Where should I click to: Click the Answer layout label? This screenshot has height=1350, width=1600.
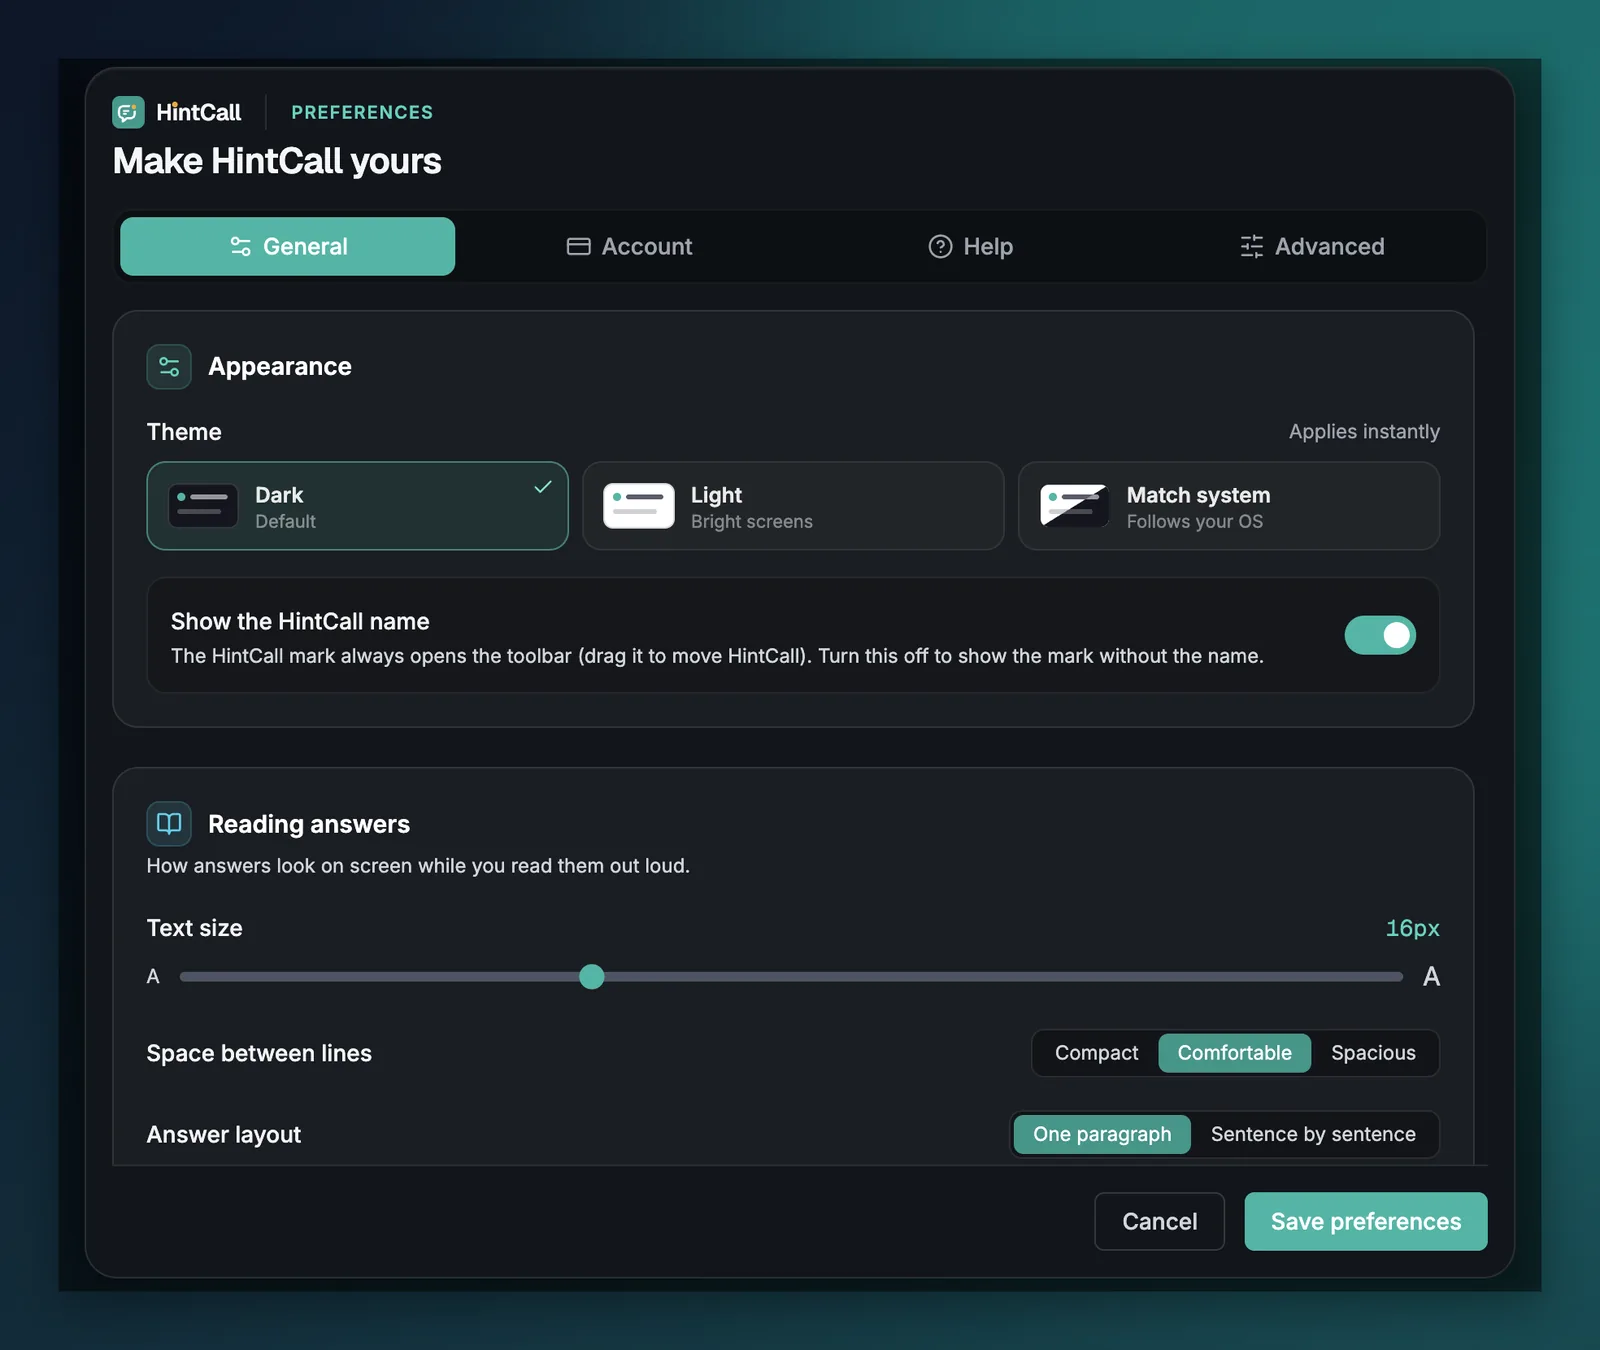(224, 1135)
